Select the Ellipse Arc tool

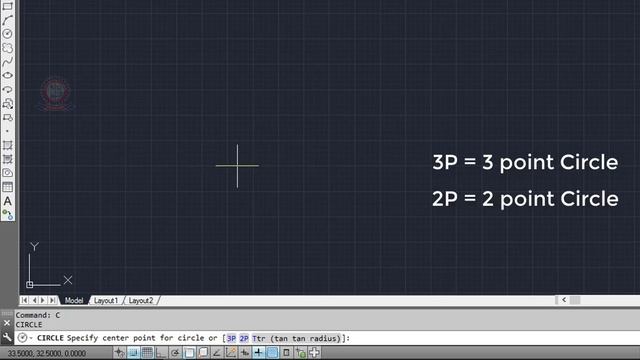[7, 89]
